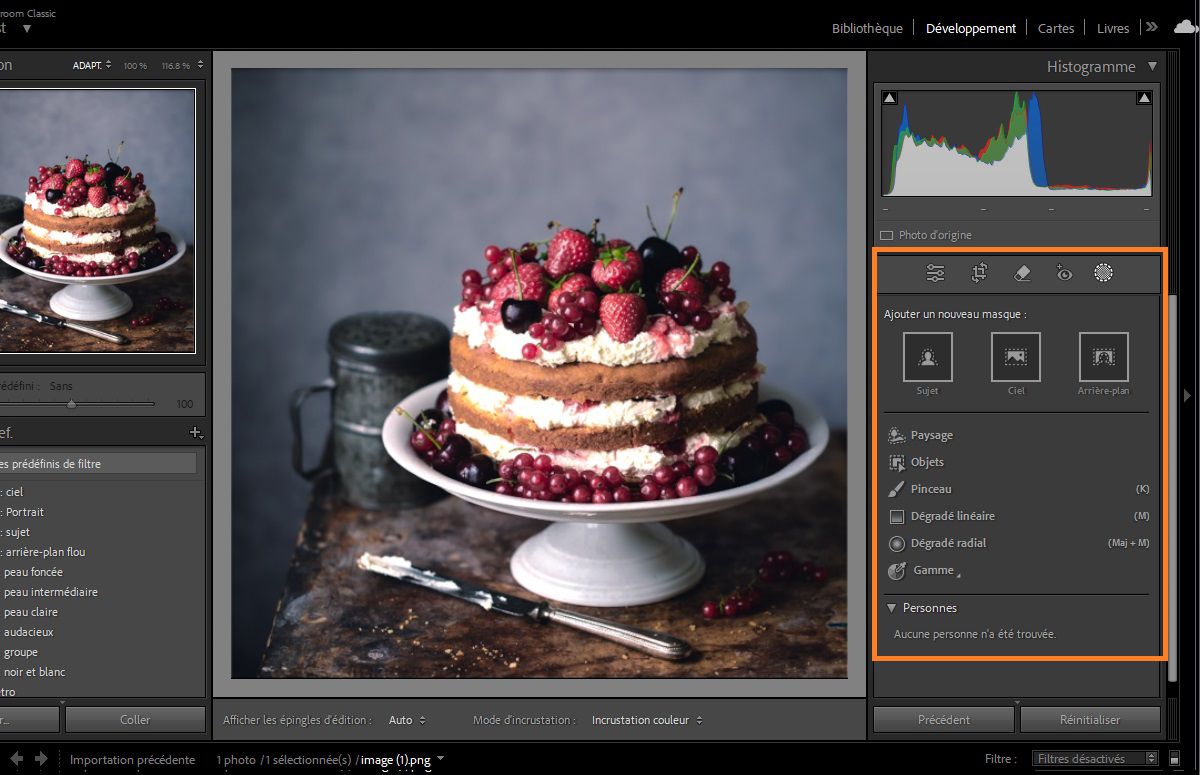Switch to the Livres module
Screen dimensions: 1200x775
coord(1113,28)
